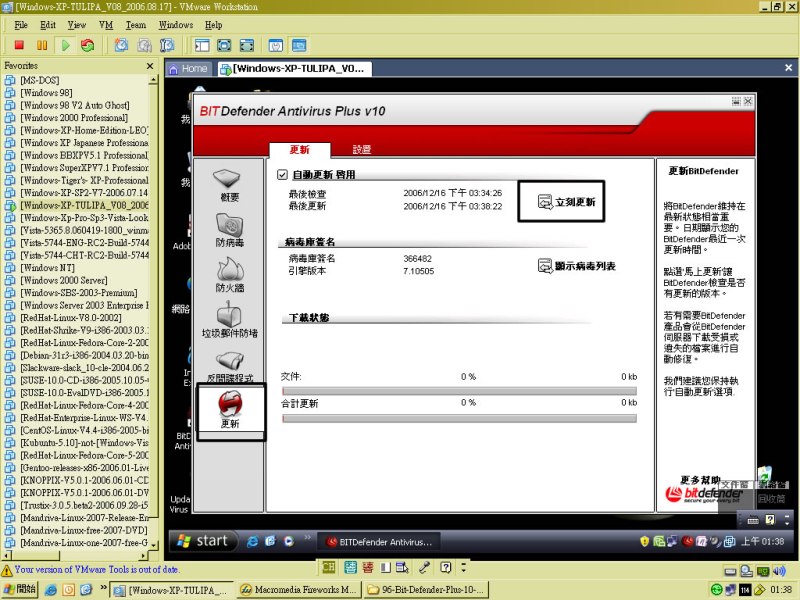
Task: Click the Console view toolbar icon
Action: click(299, 45)
